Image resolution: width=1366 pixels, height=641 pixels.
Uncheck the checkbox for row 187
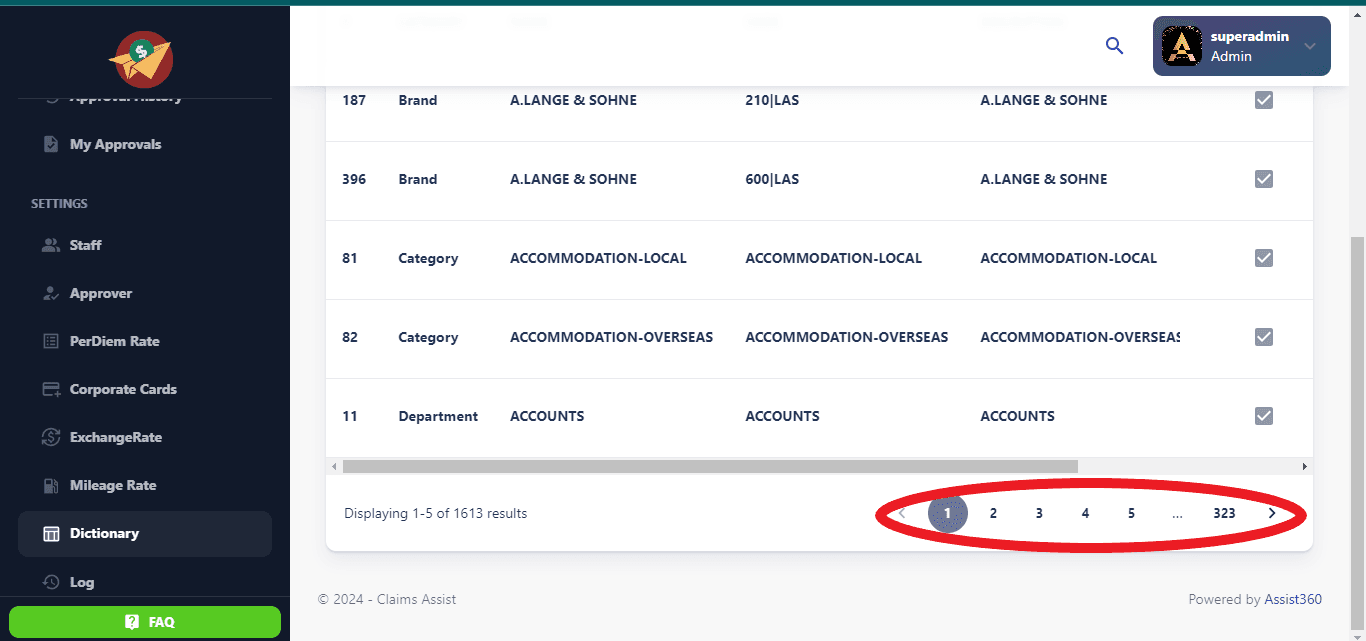(x=1263, y=100)
